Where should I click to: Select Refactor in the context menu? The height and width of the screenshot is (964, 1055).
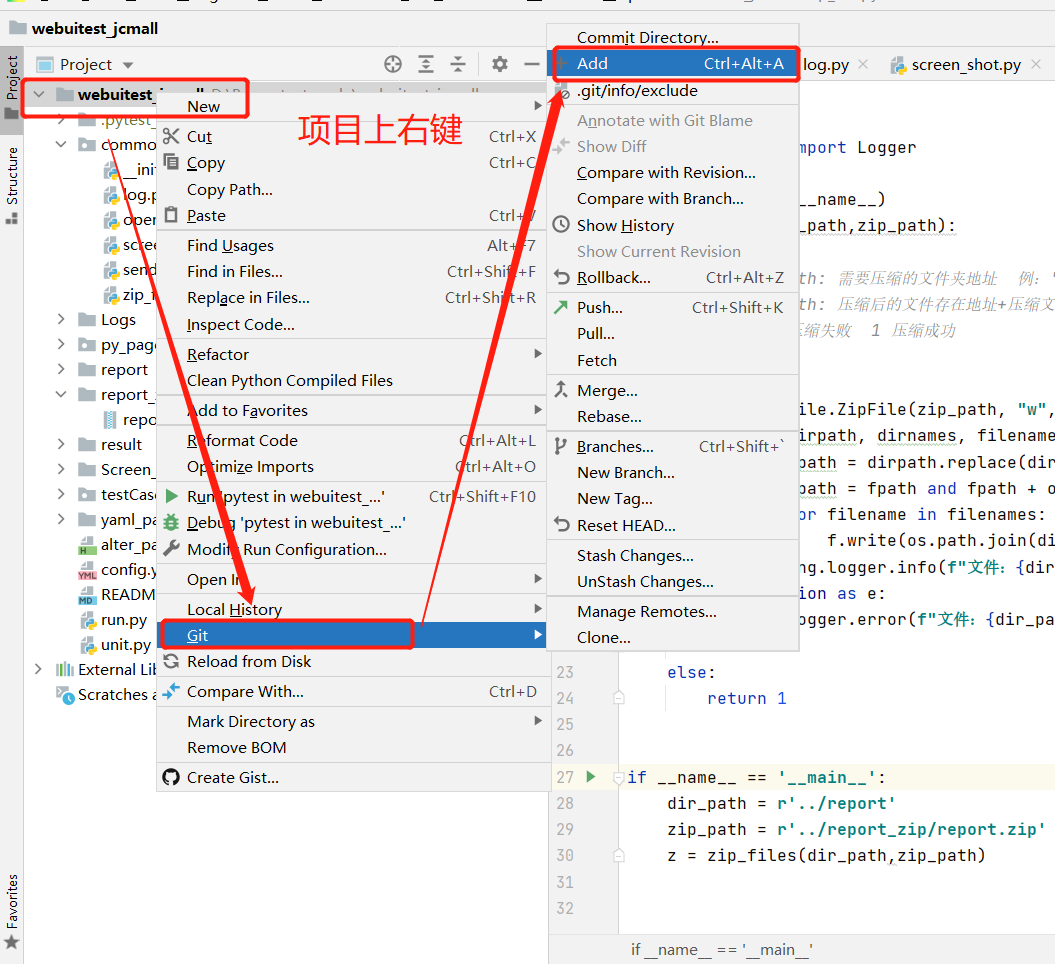tap(351, 355)
